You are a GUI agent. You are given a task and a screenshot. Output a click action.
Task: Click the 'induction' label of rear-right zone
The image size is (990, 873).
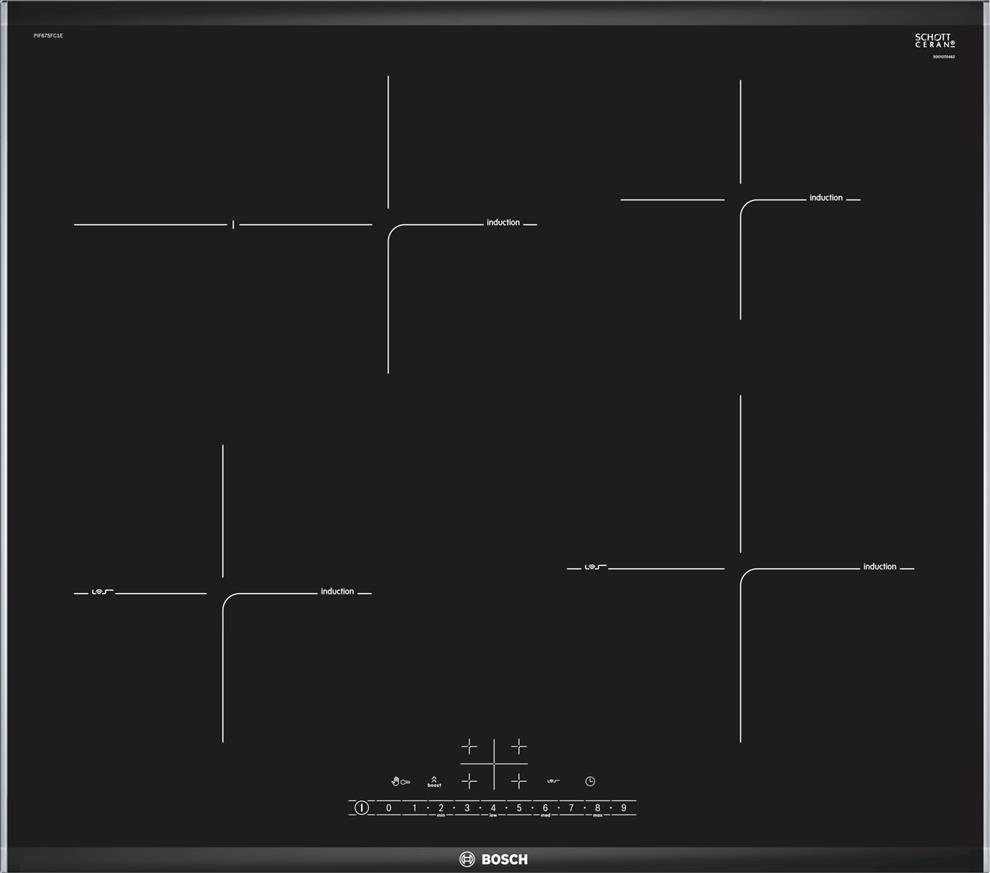click(x=826, y=198)
